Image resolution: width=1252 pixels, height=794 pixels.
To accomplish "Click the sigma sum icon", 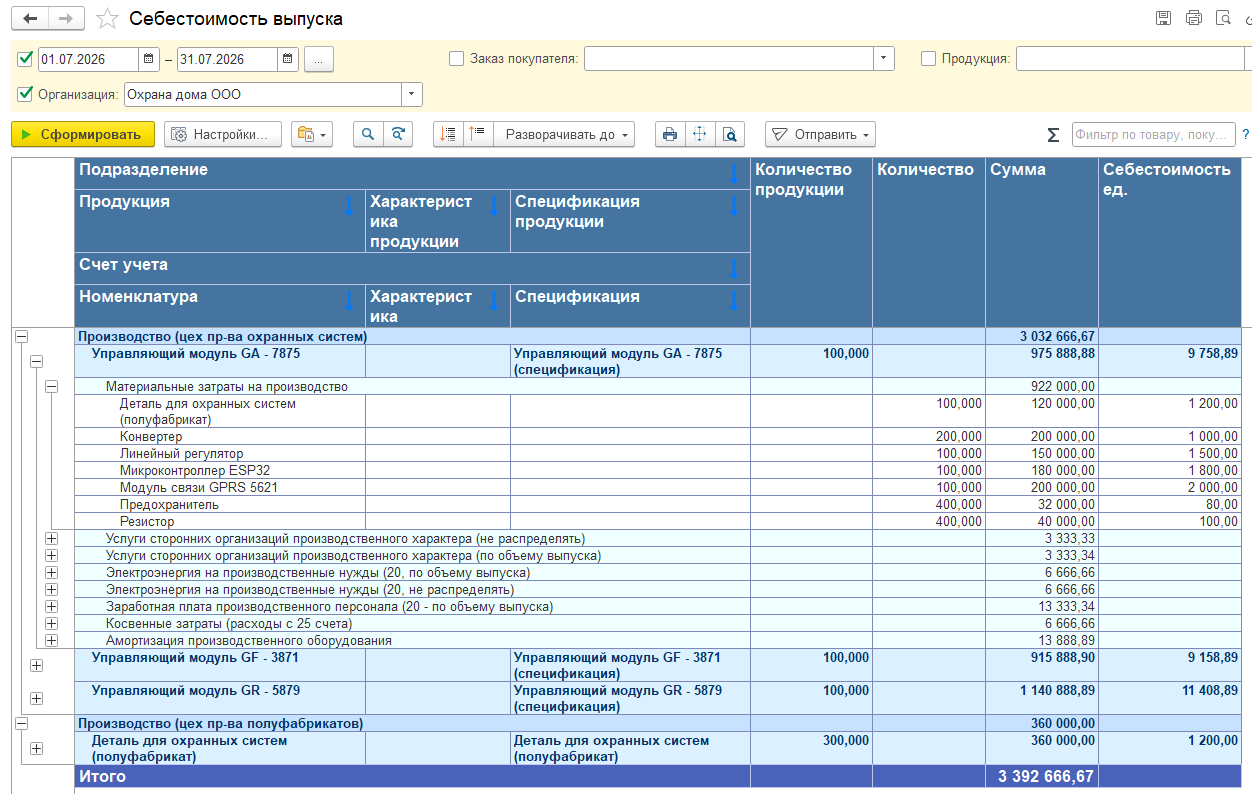I will [x=1053, y=134].
